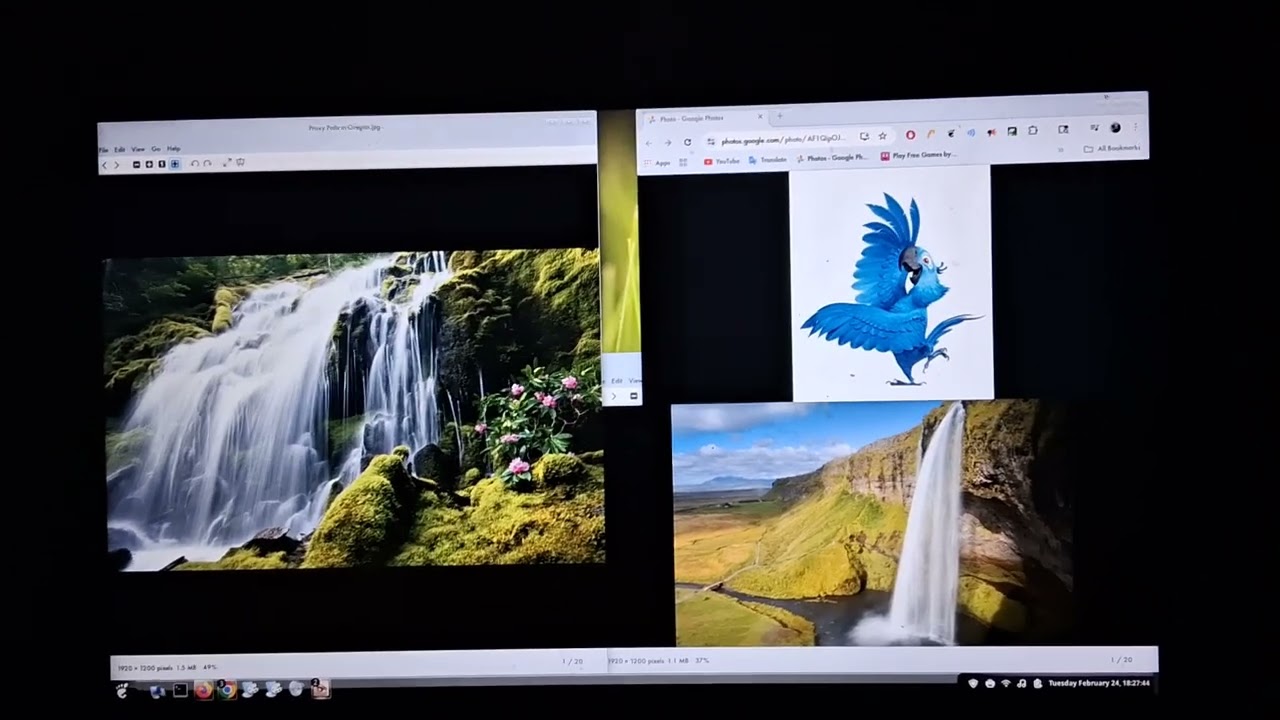Click the date and time clock
The width and height of the screenshot is (1280, 720).
(1099, 683)
